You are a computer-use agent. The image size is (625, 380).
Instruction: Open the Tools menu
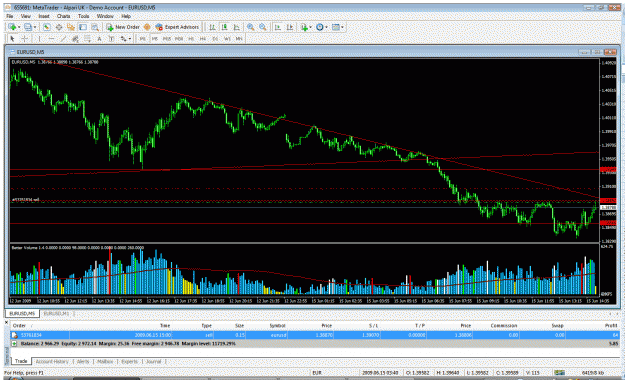(83, 16)
